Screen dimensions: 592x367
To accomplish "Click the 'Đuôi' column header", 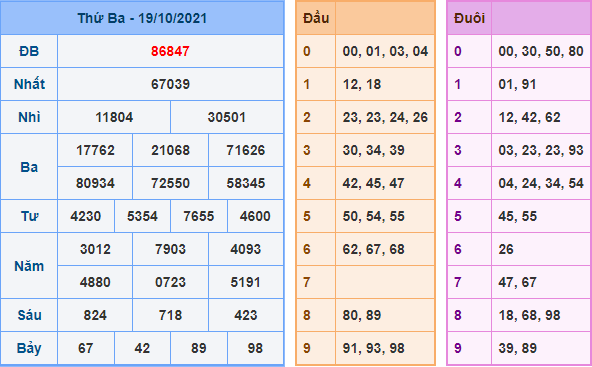I will 469,18.
